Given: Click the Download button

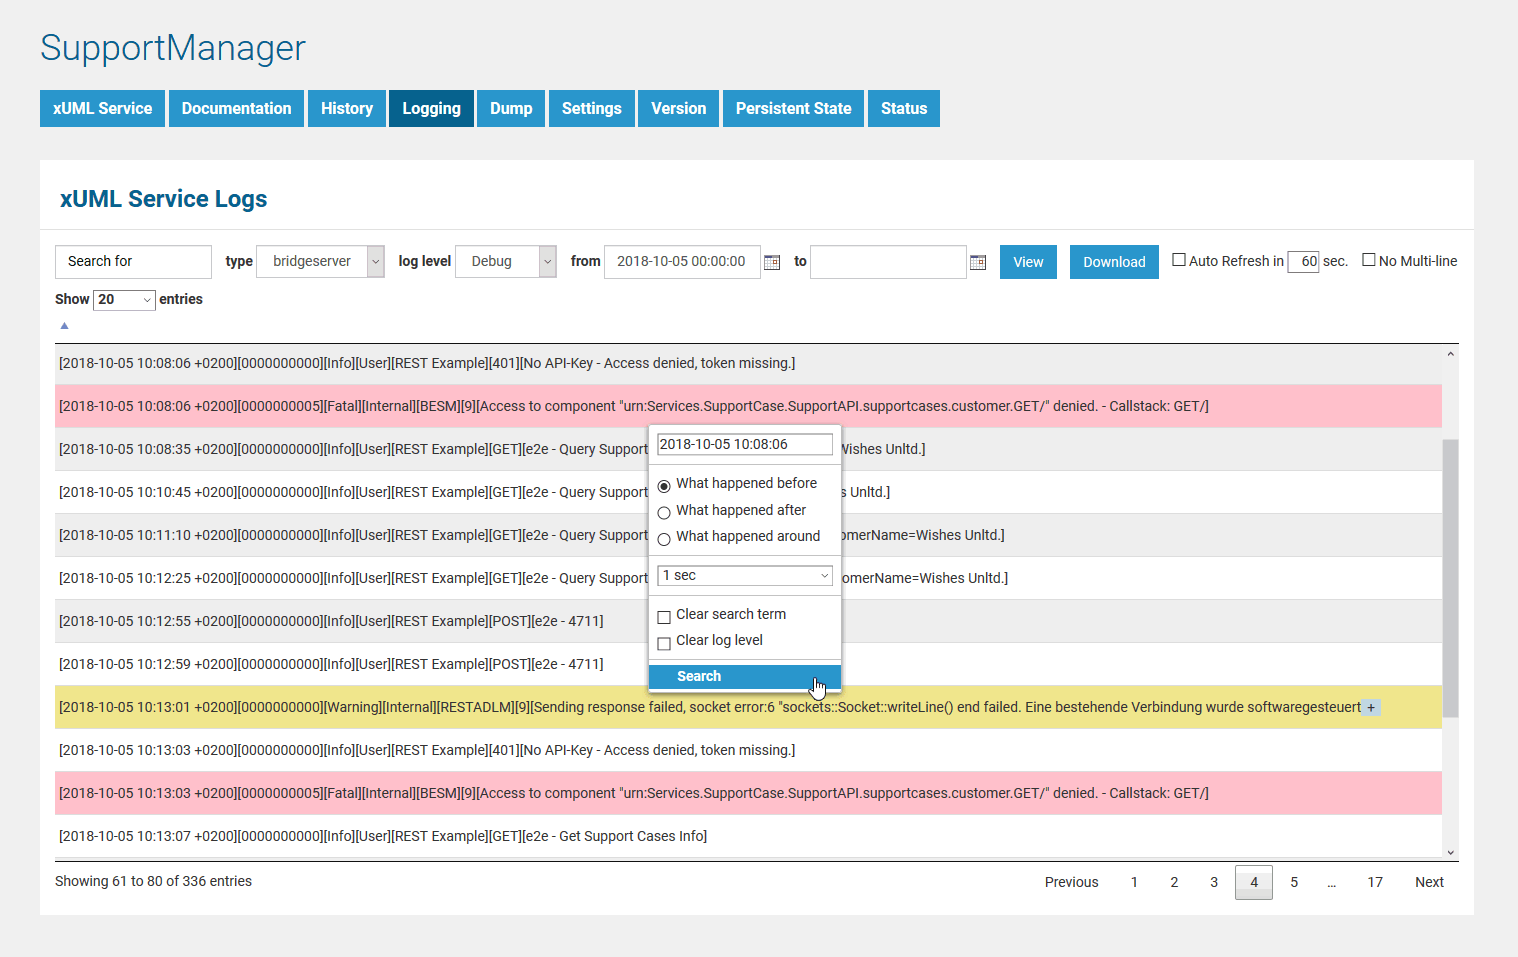Looking at the screenshot, I should pos(1114,261).
